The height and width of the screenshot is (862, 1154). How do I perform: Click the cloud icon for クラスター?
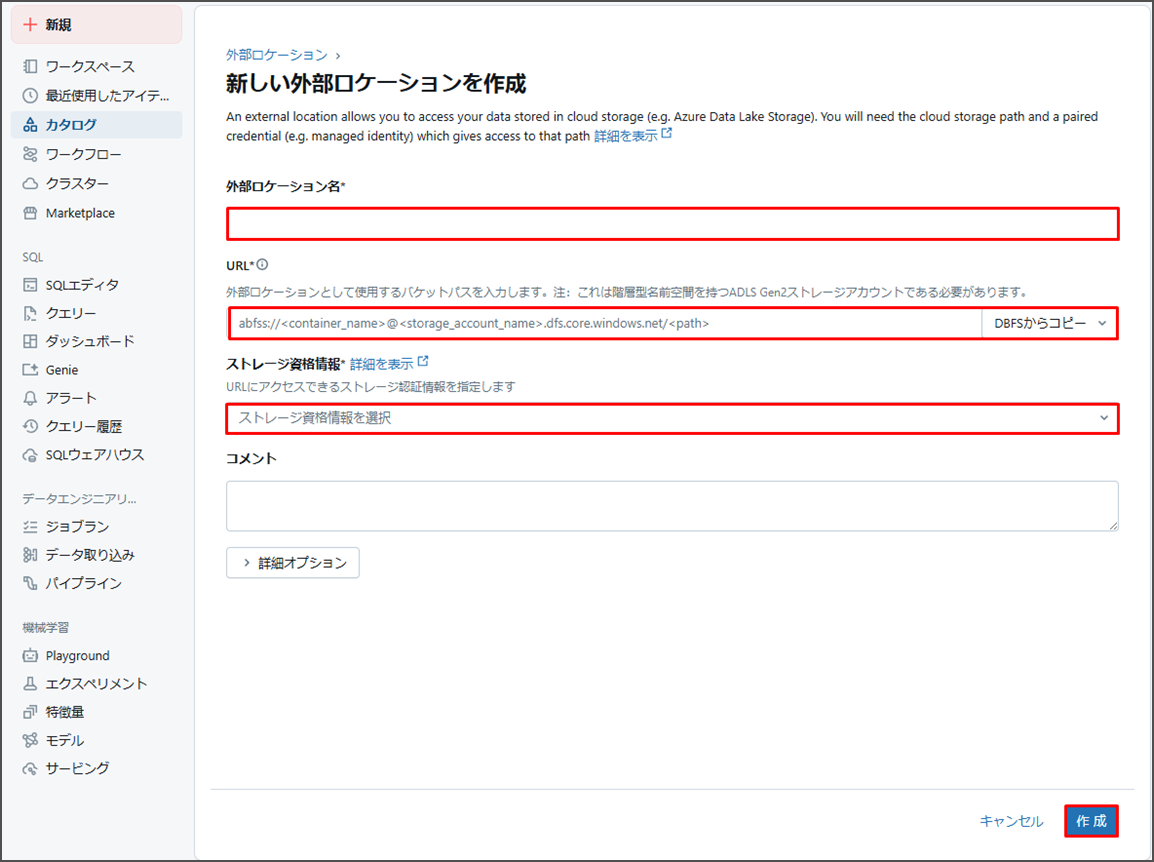30,183
